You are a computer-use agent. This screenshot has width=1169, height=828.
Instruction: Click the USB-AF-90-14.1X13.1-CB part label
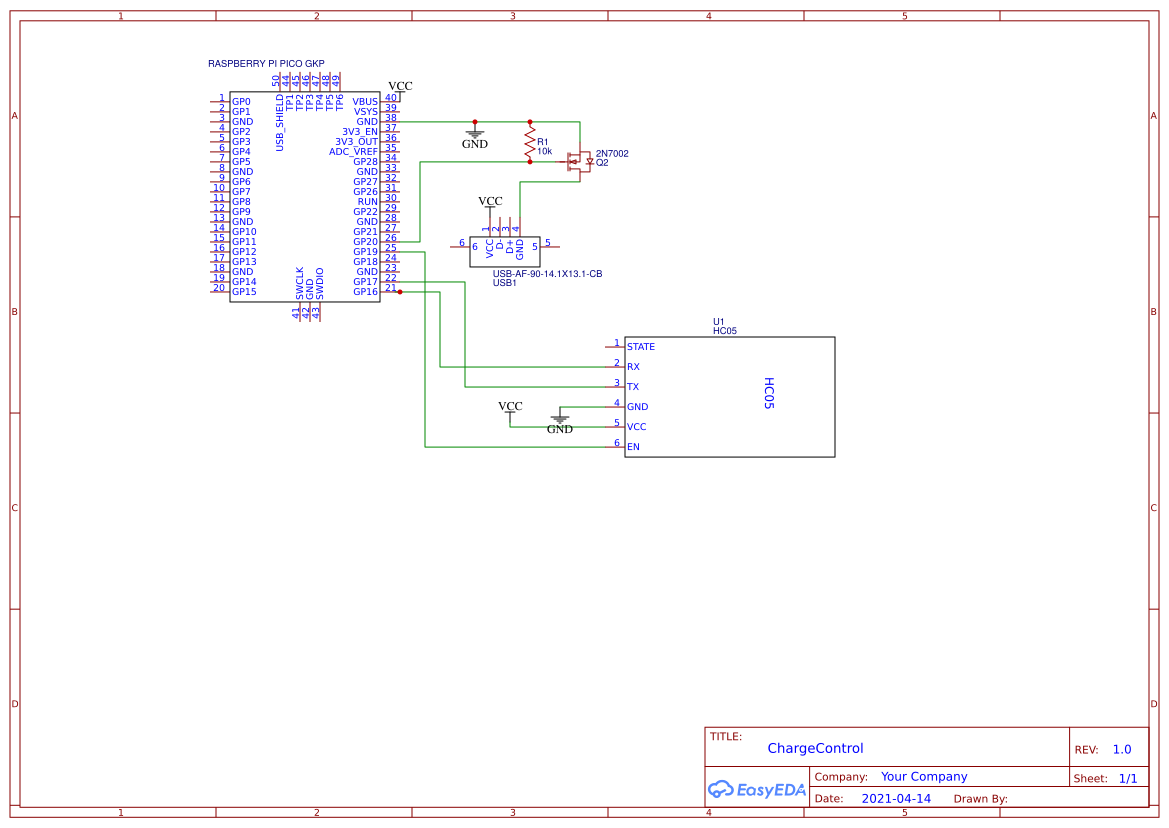[x=547, y=274]
